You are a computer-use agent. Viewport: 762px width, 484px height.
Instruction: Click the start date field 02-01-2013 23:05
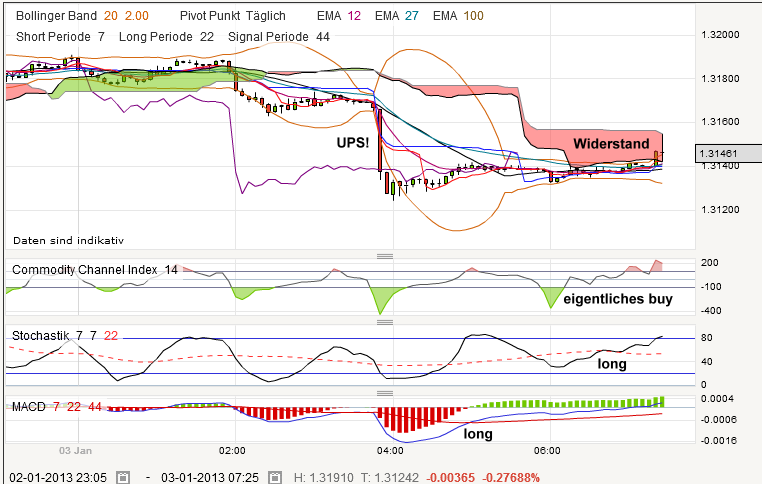pyautogui.click(x=58, y=476)
